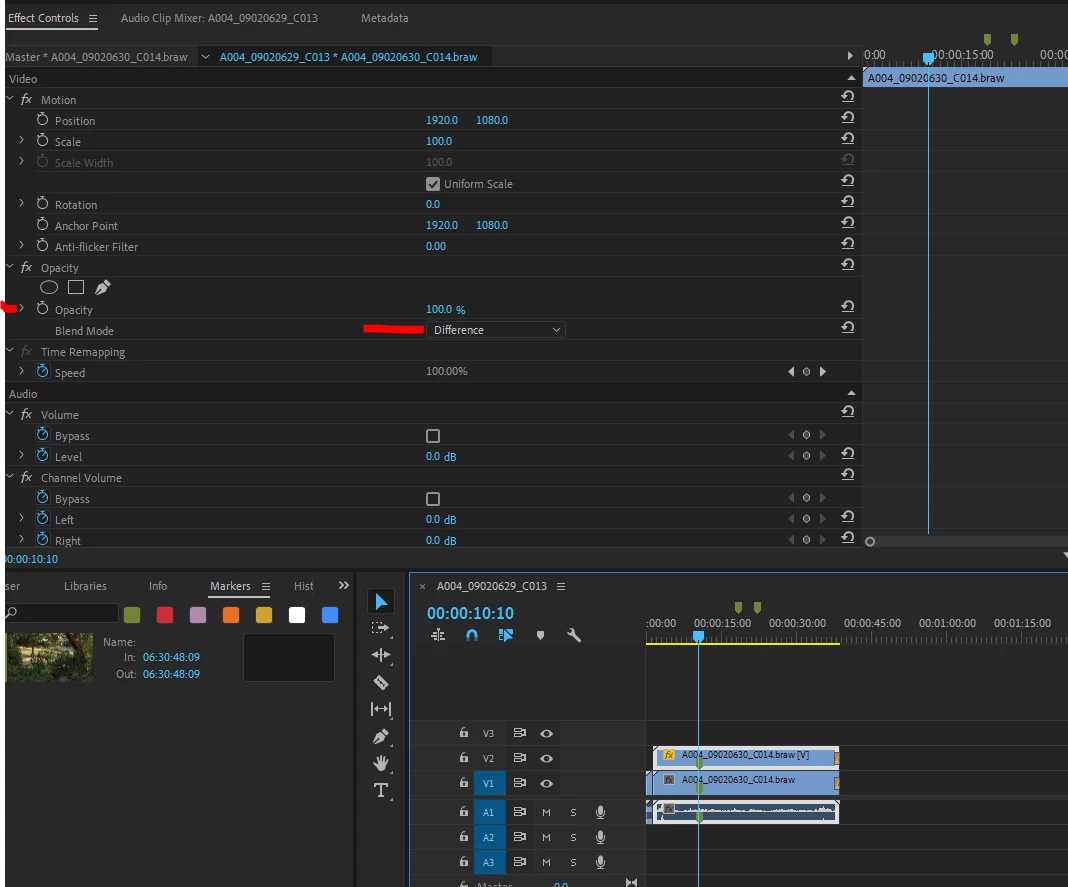Toggle Uniform Scale checkbox
The image size is (1068, 887).
click(433, 184)
